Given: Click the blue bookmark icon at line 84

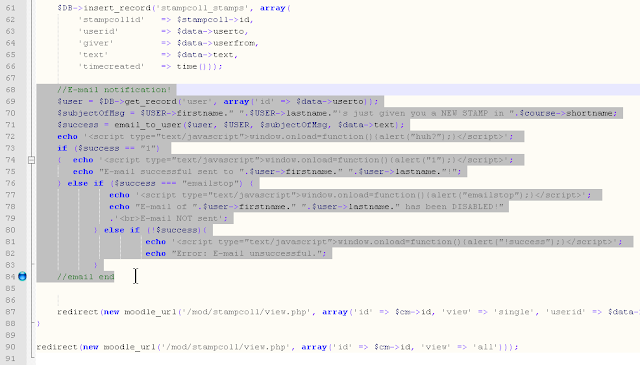Looking at the screenshot, I should tap(22, 276).
